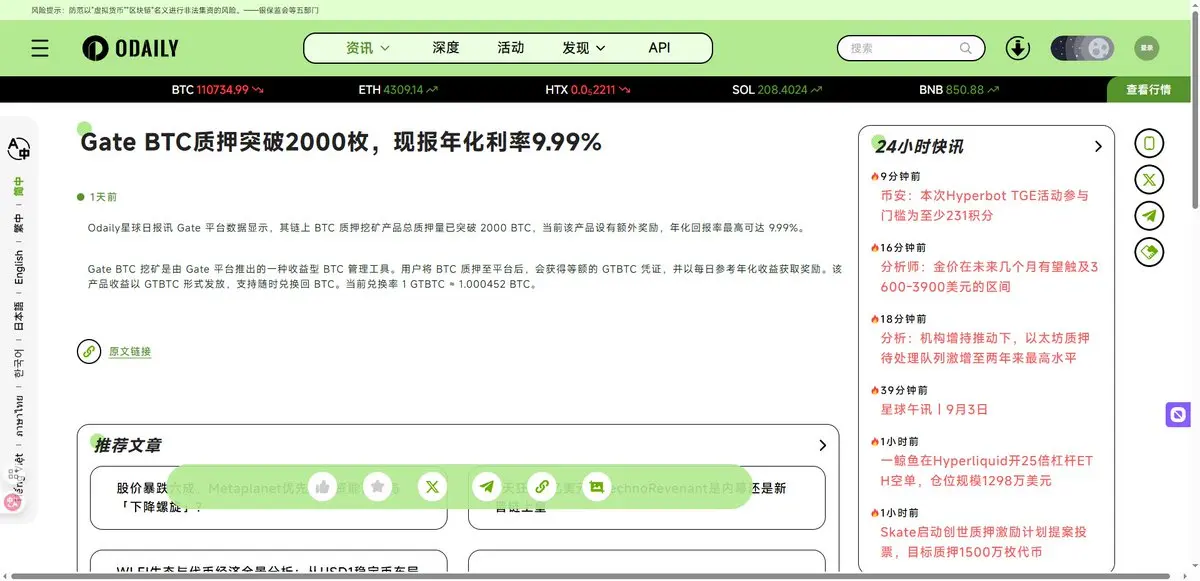Image resolution: width=1200 pixels, height=581 pixels.
Task: Switch site language to 日本語
Action: click(x=19, y=316)
